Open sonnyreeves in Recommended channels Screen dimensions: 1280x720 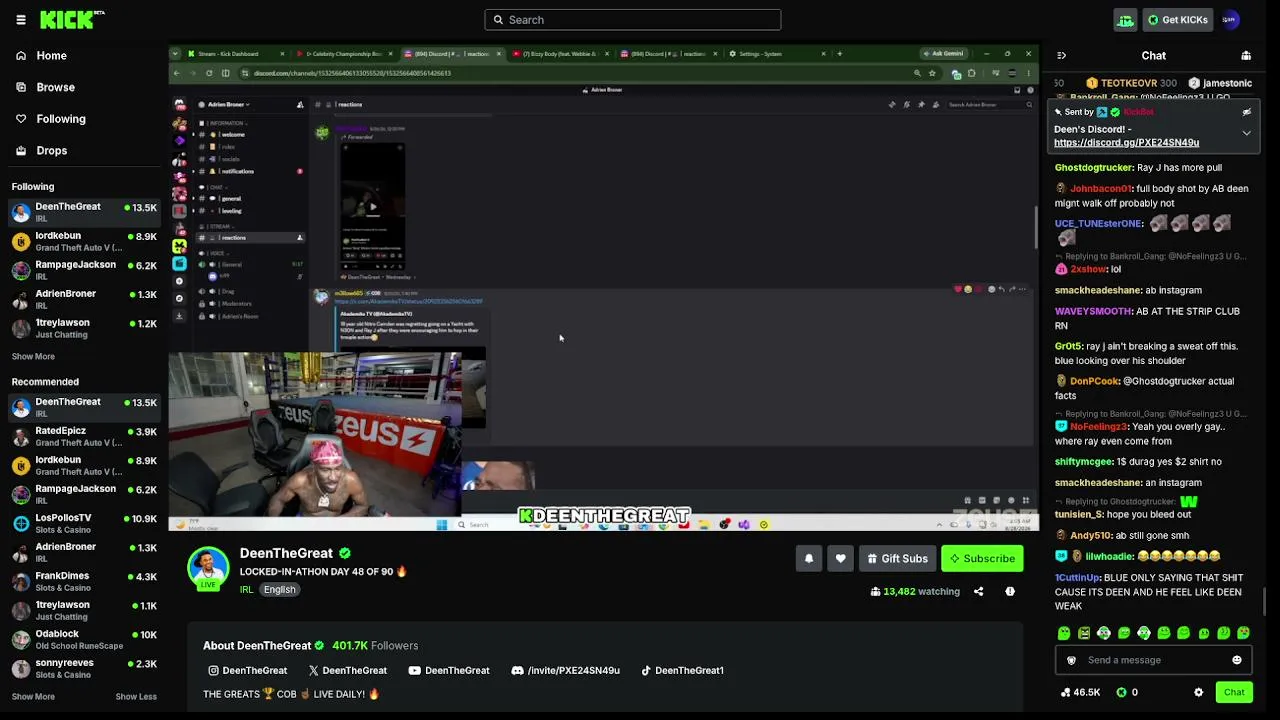coord(84,669)
